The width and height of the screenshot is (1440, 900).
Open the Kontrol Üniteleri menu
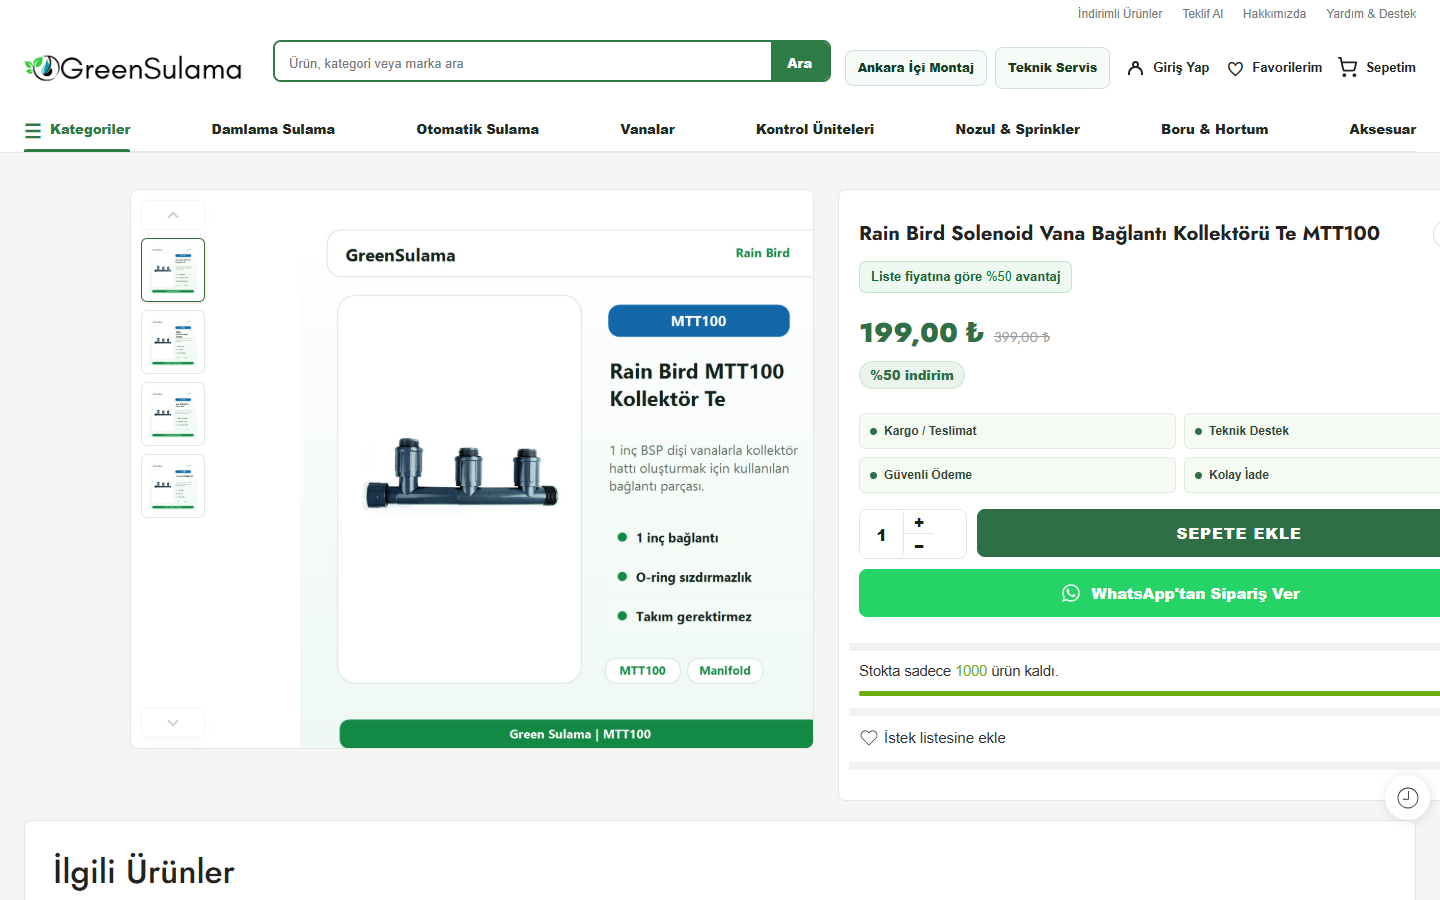[x=815, y=130]
